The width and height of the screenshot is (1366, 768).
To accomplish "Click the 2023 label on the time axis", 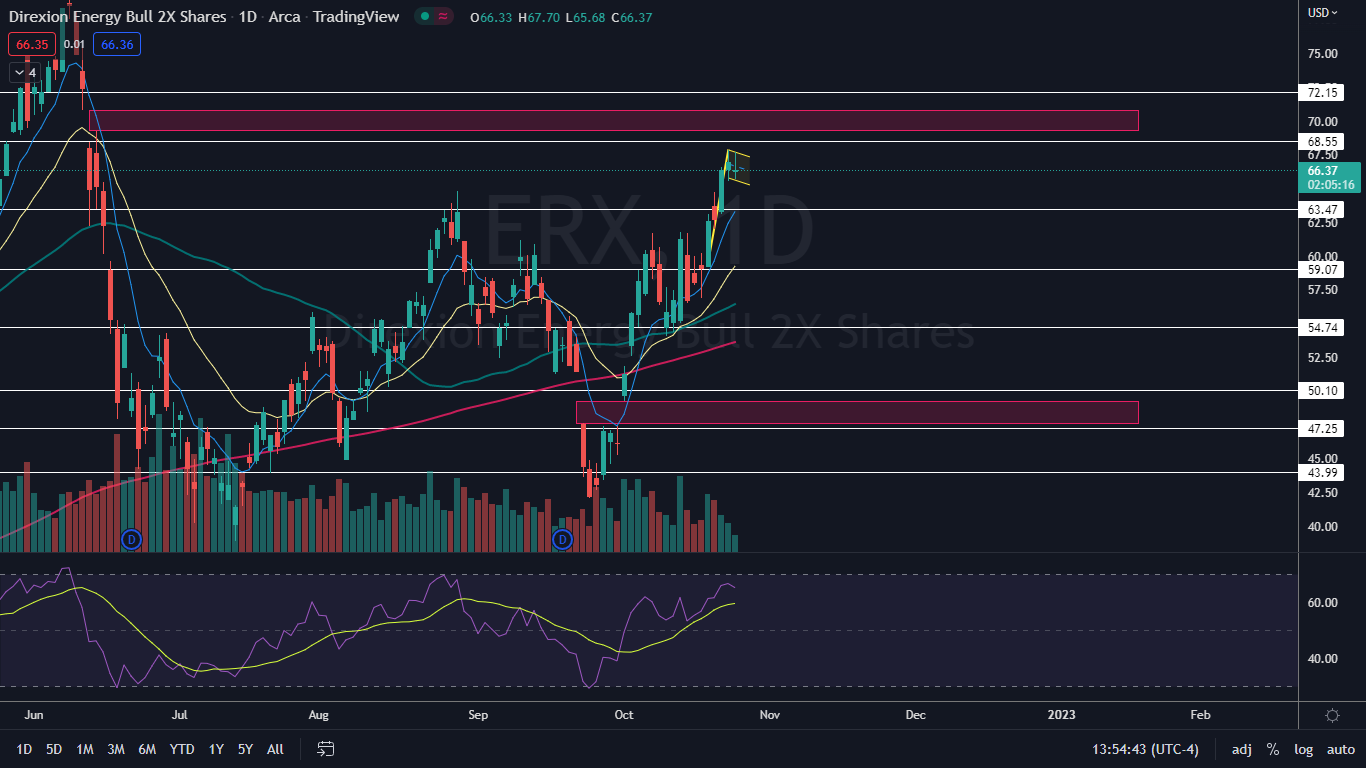I will point(1062,715).
